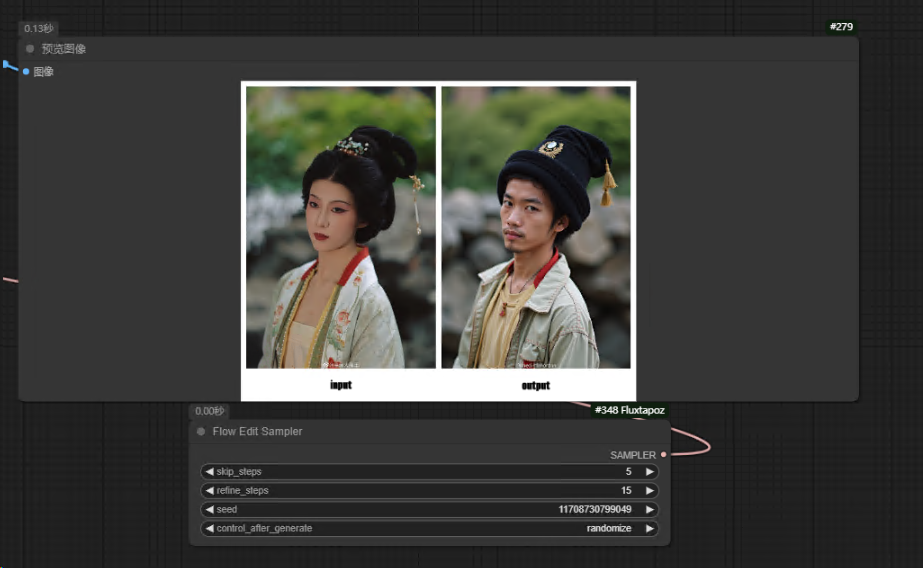Select next control_after_generate option with right arrow
Screen dimensions: 923x568
pyautogui.click(x=649, y=529)
